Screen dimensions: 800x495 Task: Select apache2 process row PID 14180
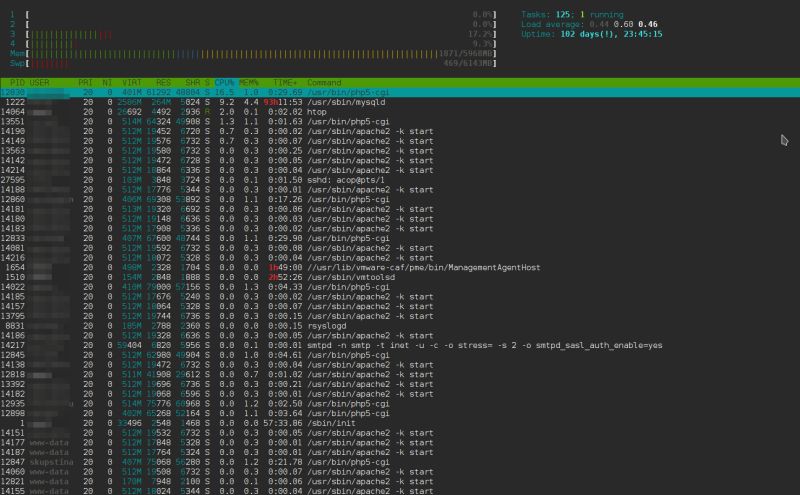click(x=400, y=219)
